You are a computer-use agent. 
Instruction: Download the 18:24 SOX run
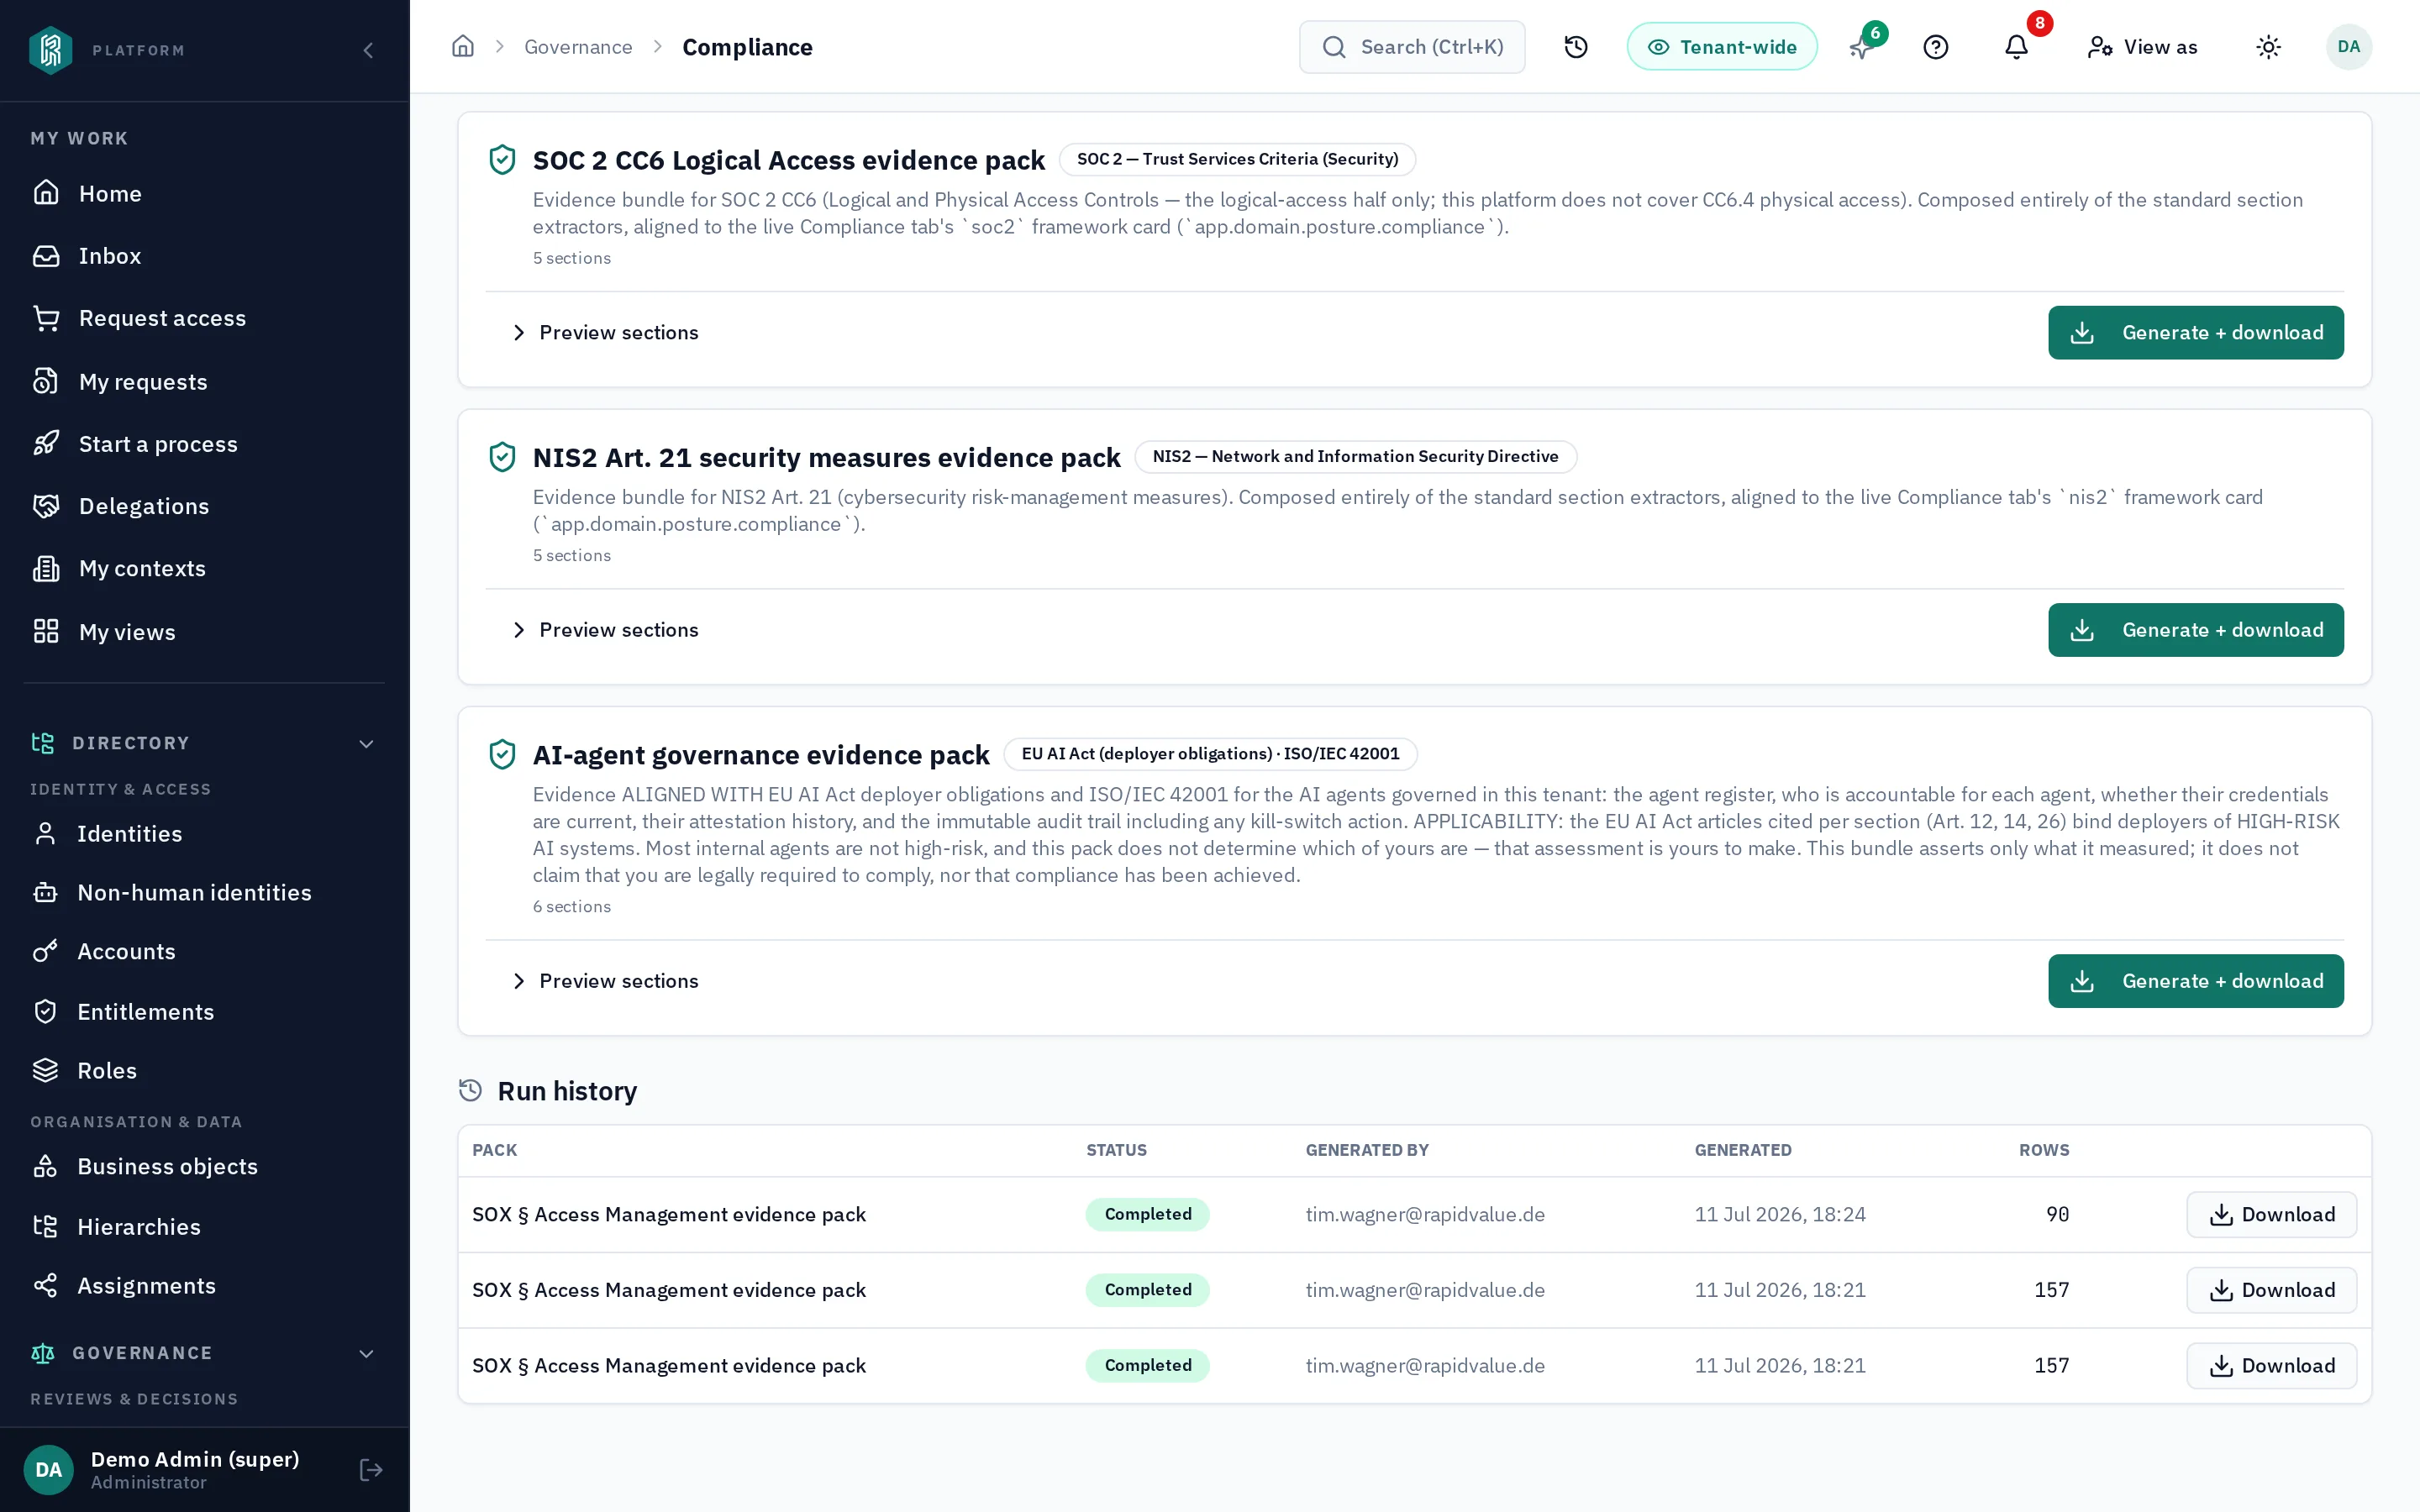tap(2271, 1214)
